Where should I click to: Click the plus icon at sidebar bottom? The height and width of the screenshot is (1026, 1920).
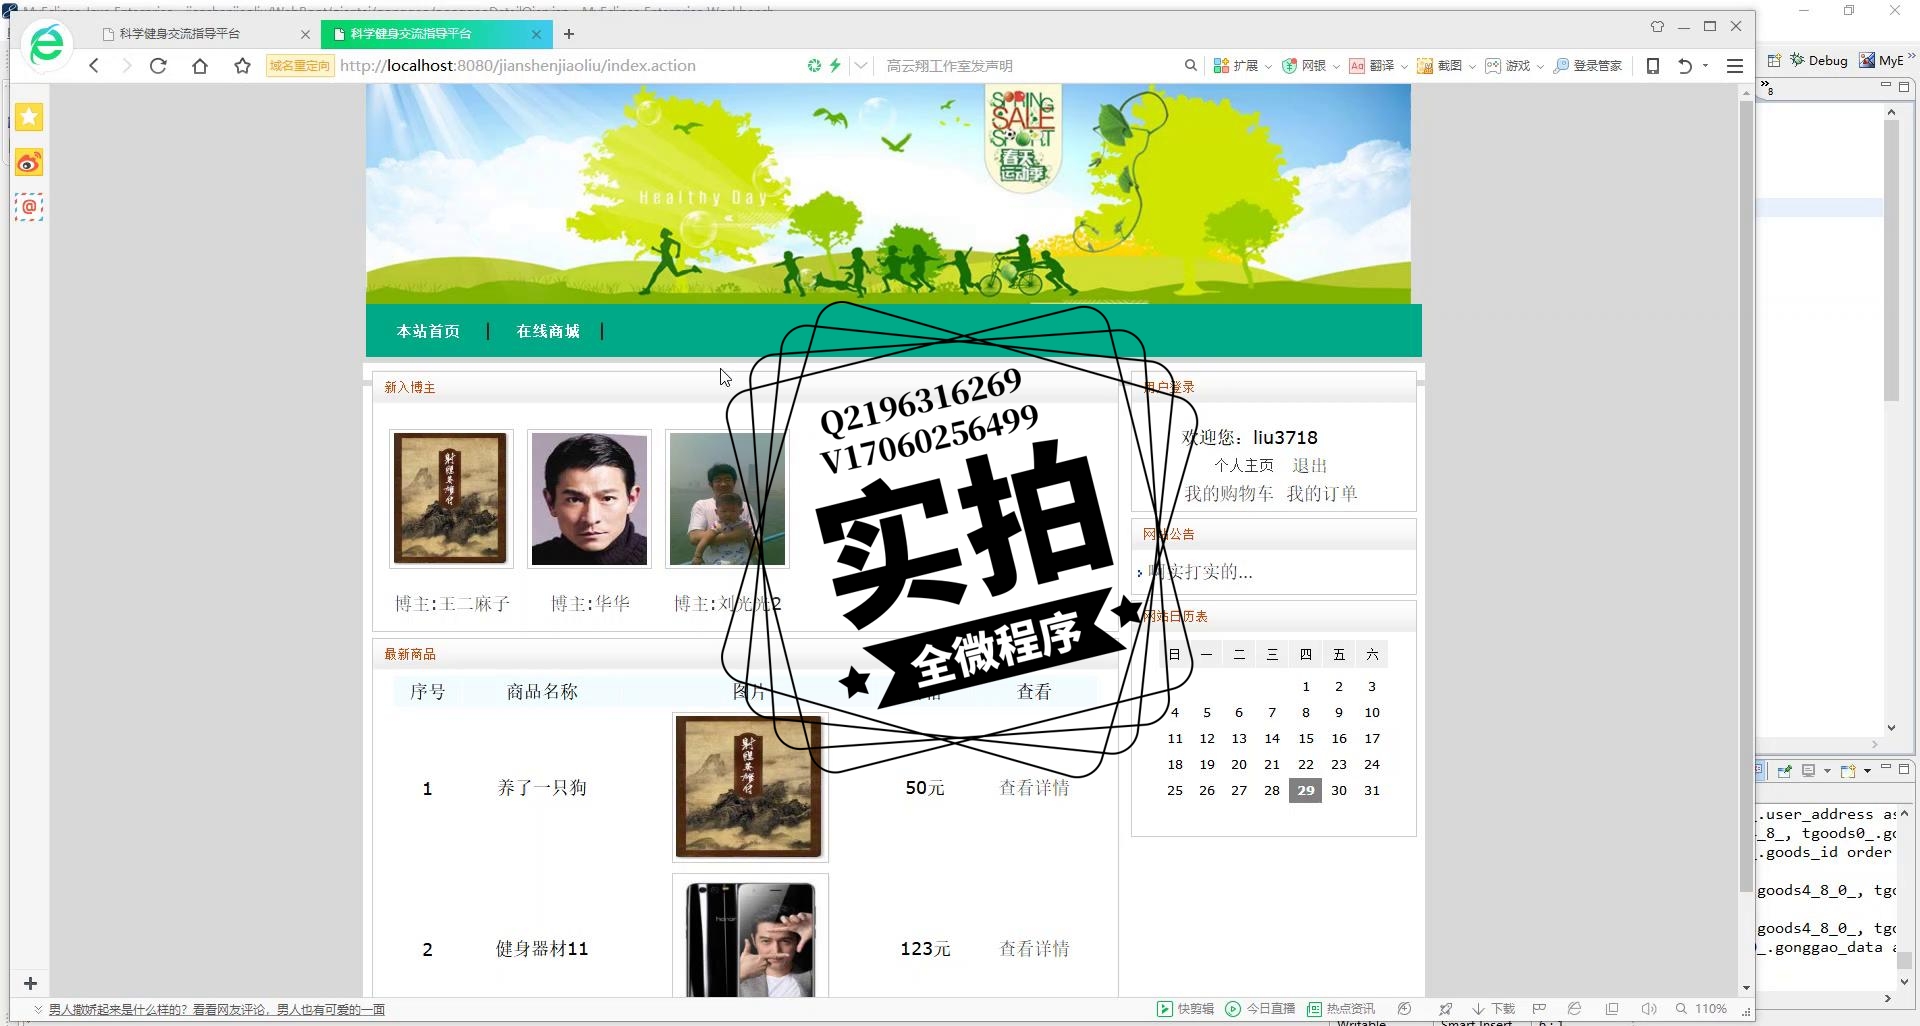pyautogui.click(x=30, y=984)
